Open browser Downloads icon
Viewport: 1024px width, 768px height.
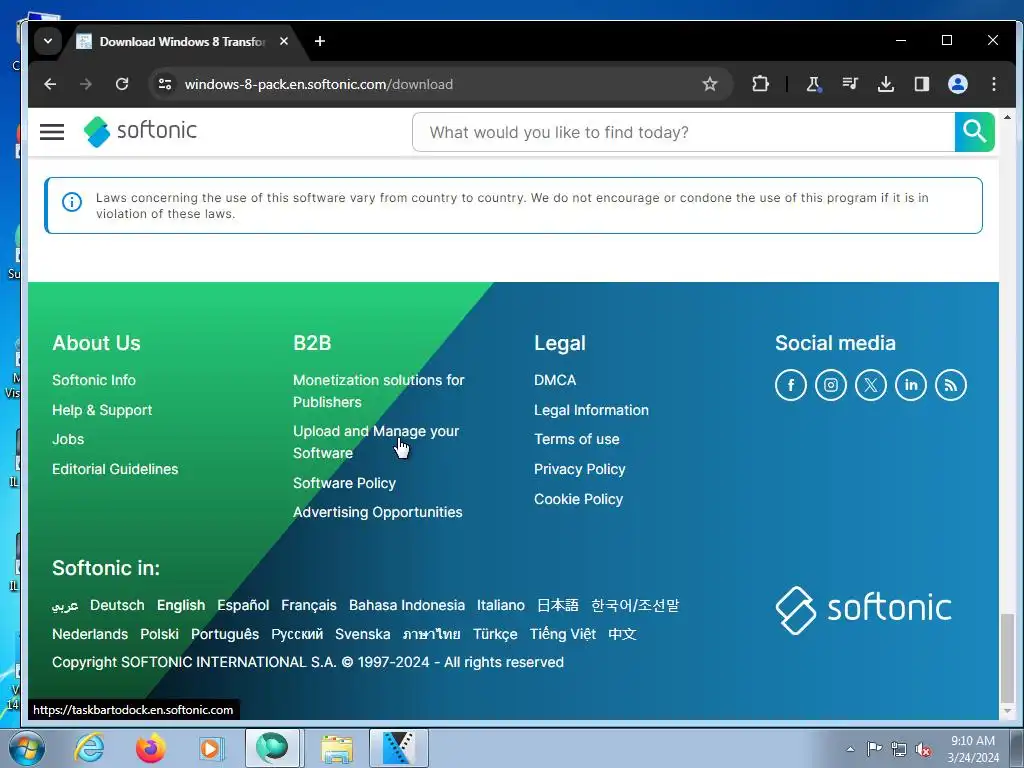click(x=886, y=84)
